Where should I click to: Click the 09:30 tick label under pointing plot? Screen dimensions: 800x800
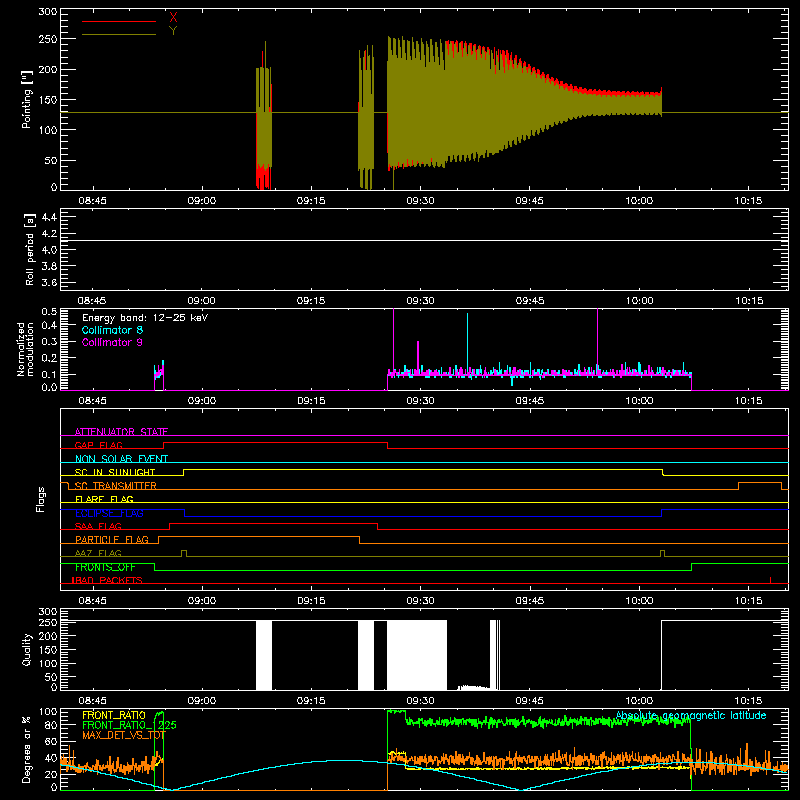(x=420, y=201)
